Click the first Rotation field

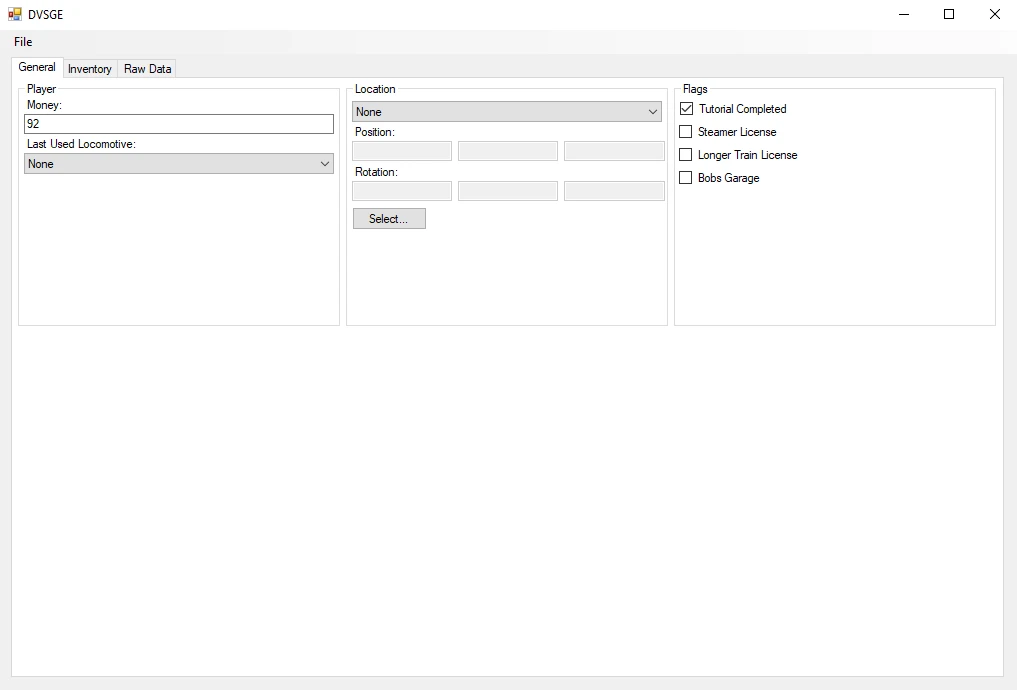[x=402, y=191]
